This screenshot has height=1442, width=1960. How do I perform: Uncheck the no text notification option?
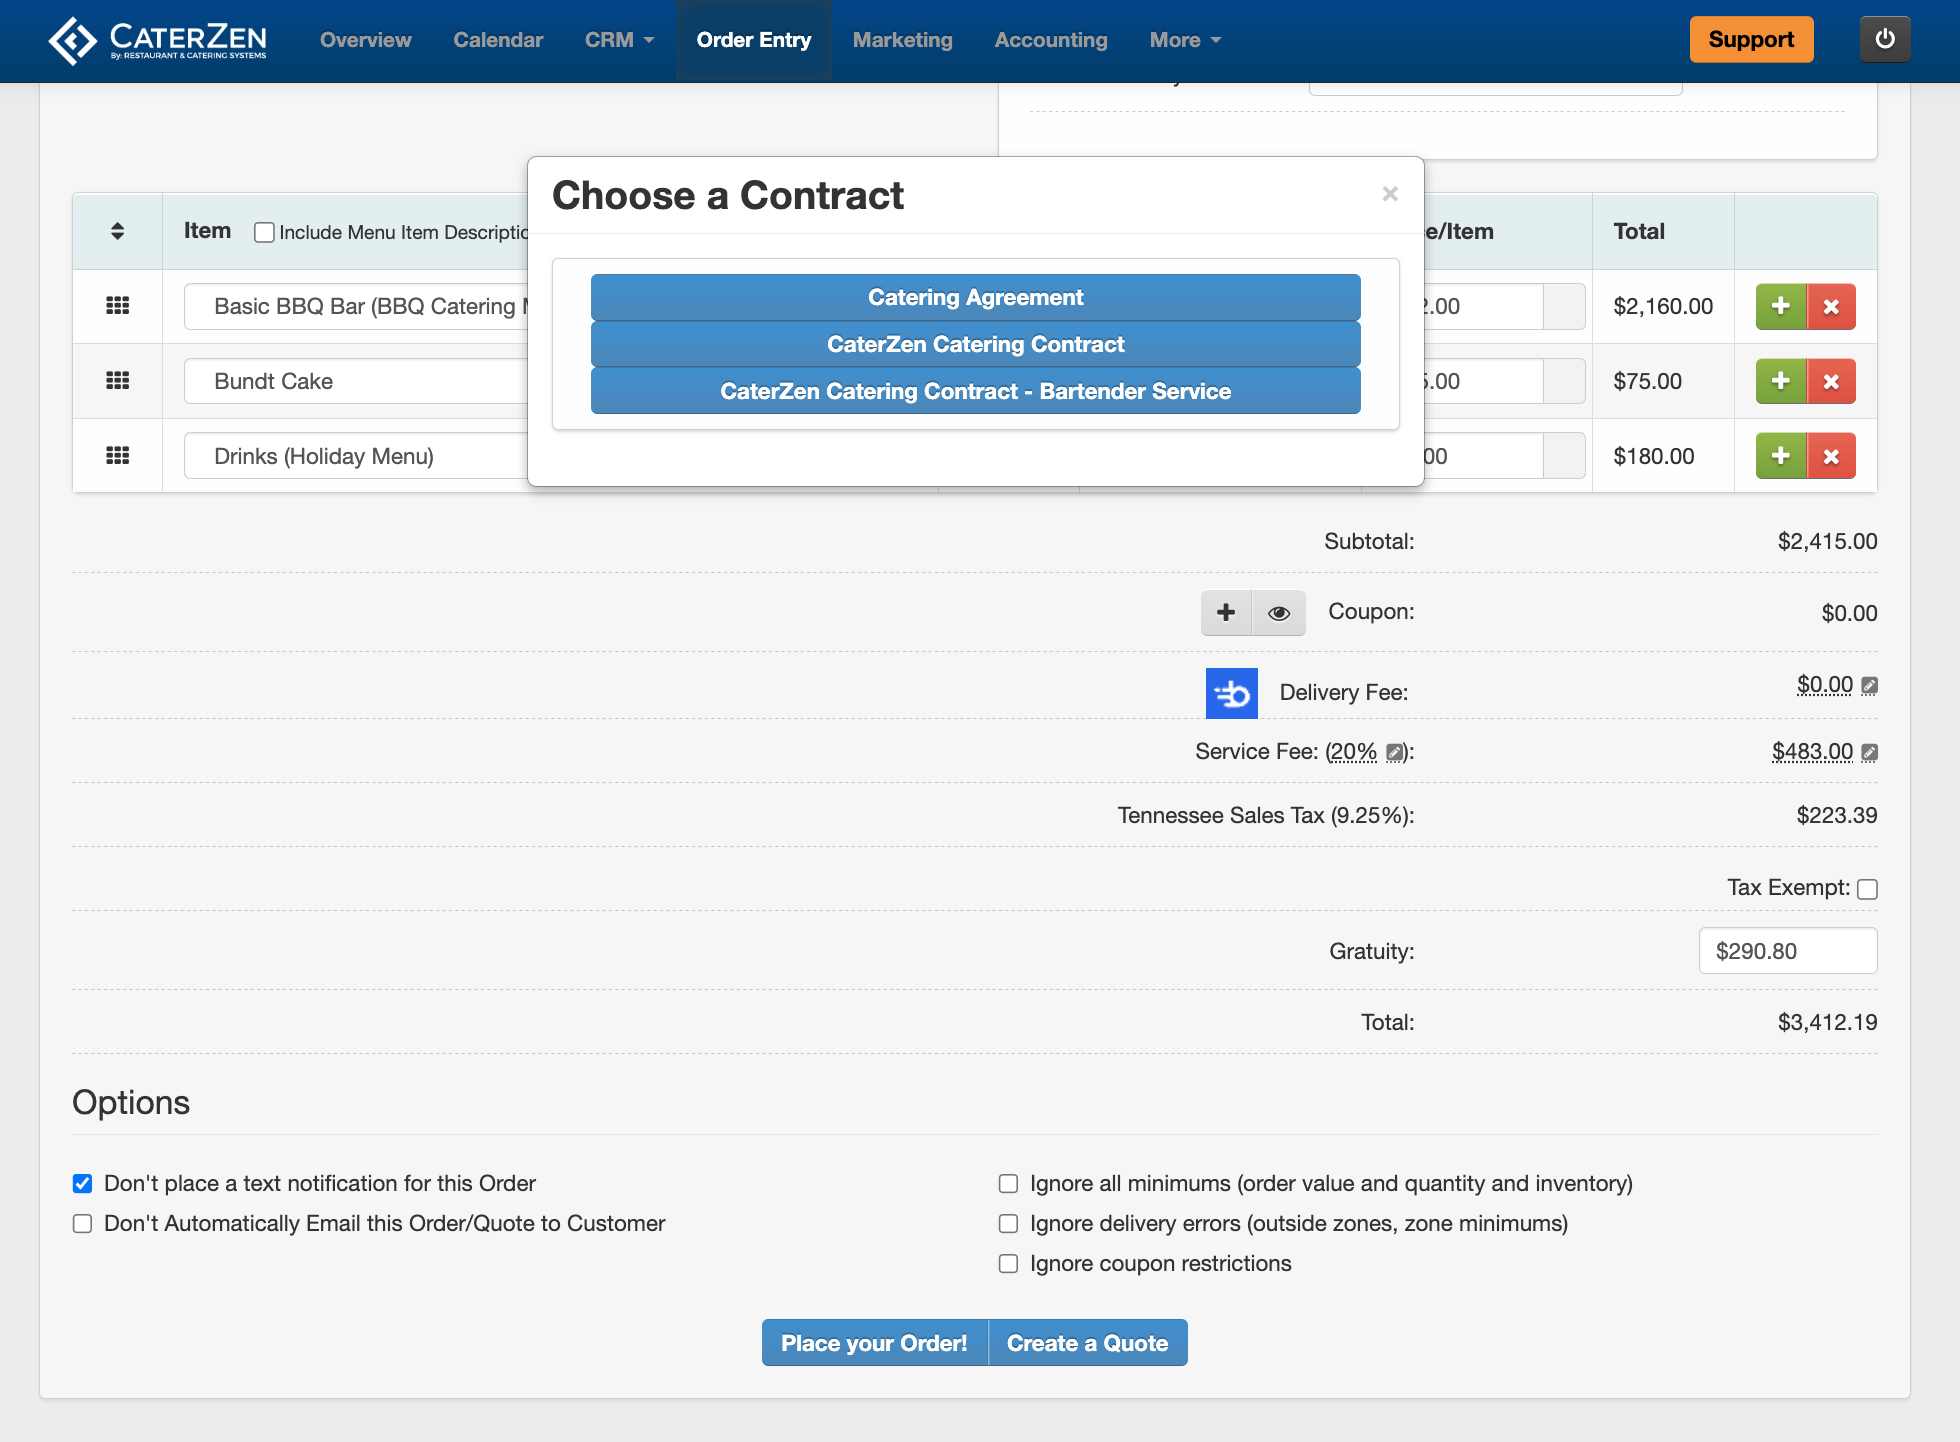pos(83,1184)
